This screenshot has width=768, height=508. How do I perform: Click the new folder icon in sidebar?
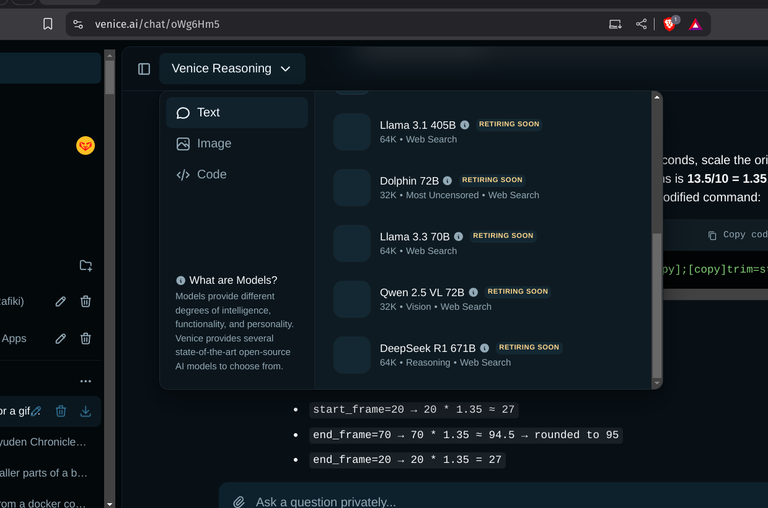pyautogui.click(x=86, y=266)
